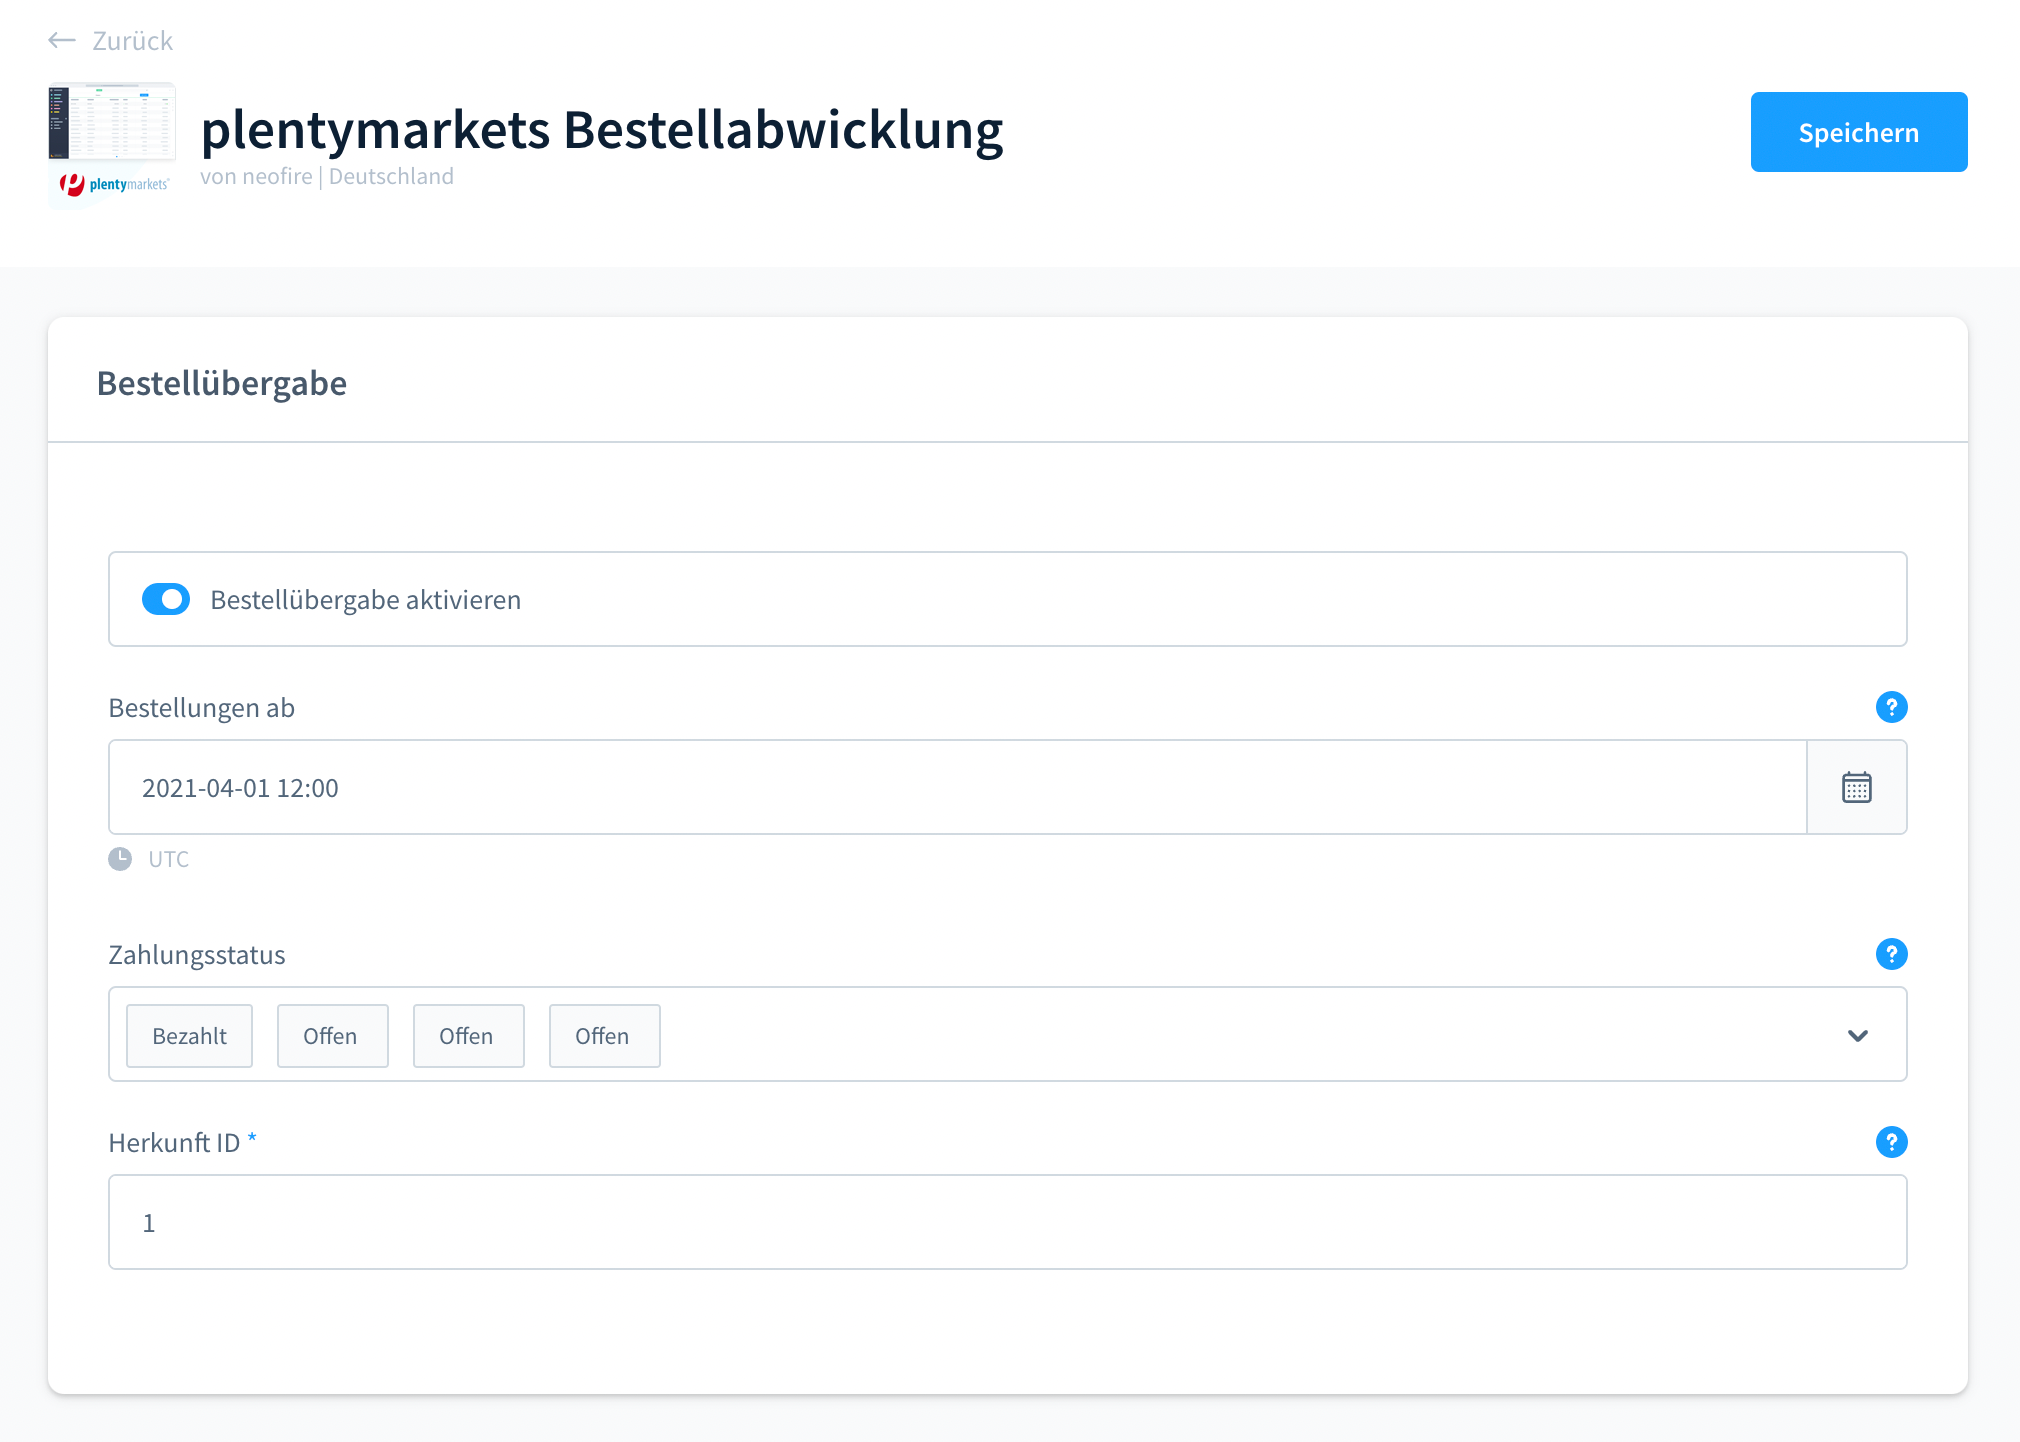The height and width of the screenshot is (1442, 2020).
Task: Toggle Bestellübergabe aktivieren switch
Action: [166, 599]
